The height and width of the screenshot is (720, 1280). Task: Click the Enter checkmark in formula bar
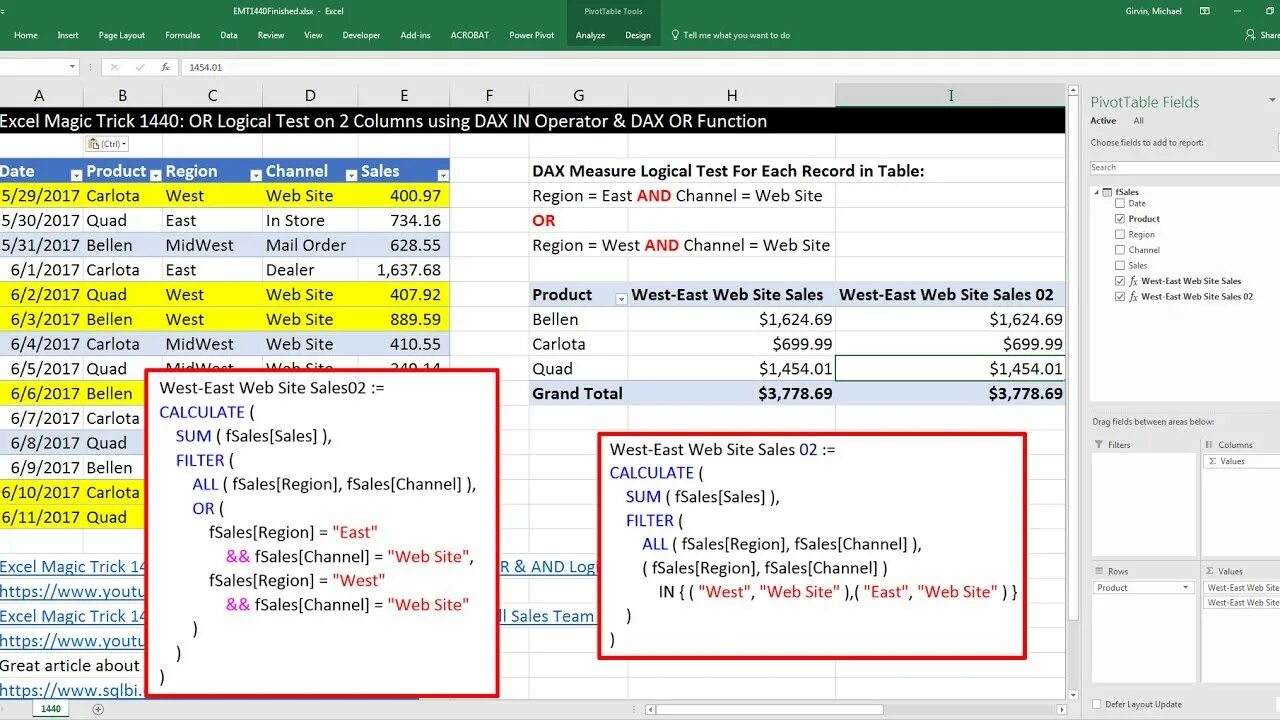pyautogui.click(x=140, y=67)
